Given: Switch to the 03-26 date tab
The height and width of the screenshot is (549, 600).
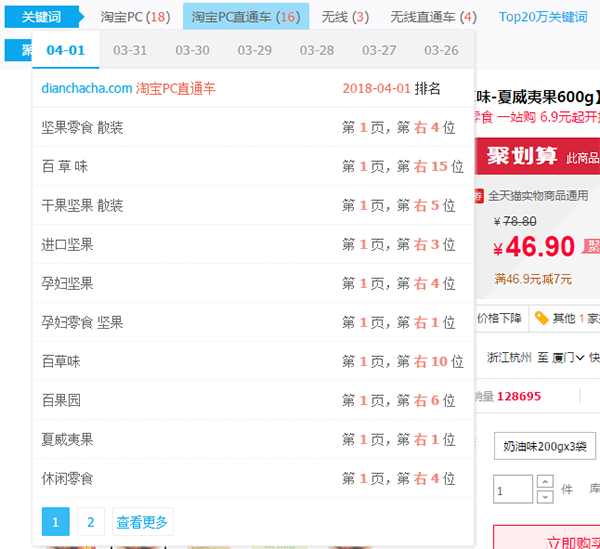Looking at the screenshot, I should (x=441, y=50).
